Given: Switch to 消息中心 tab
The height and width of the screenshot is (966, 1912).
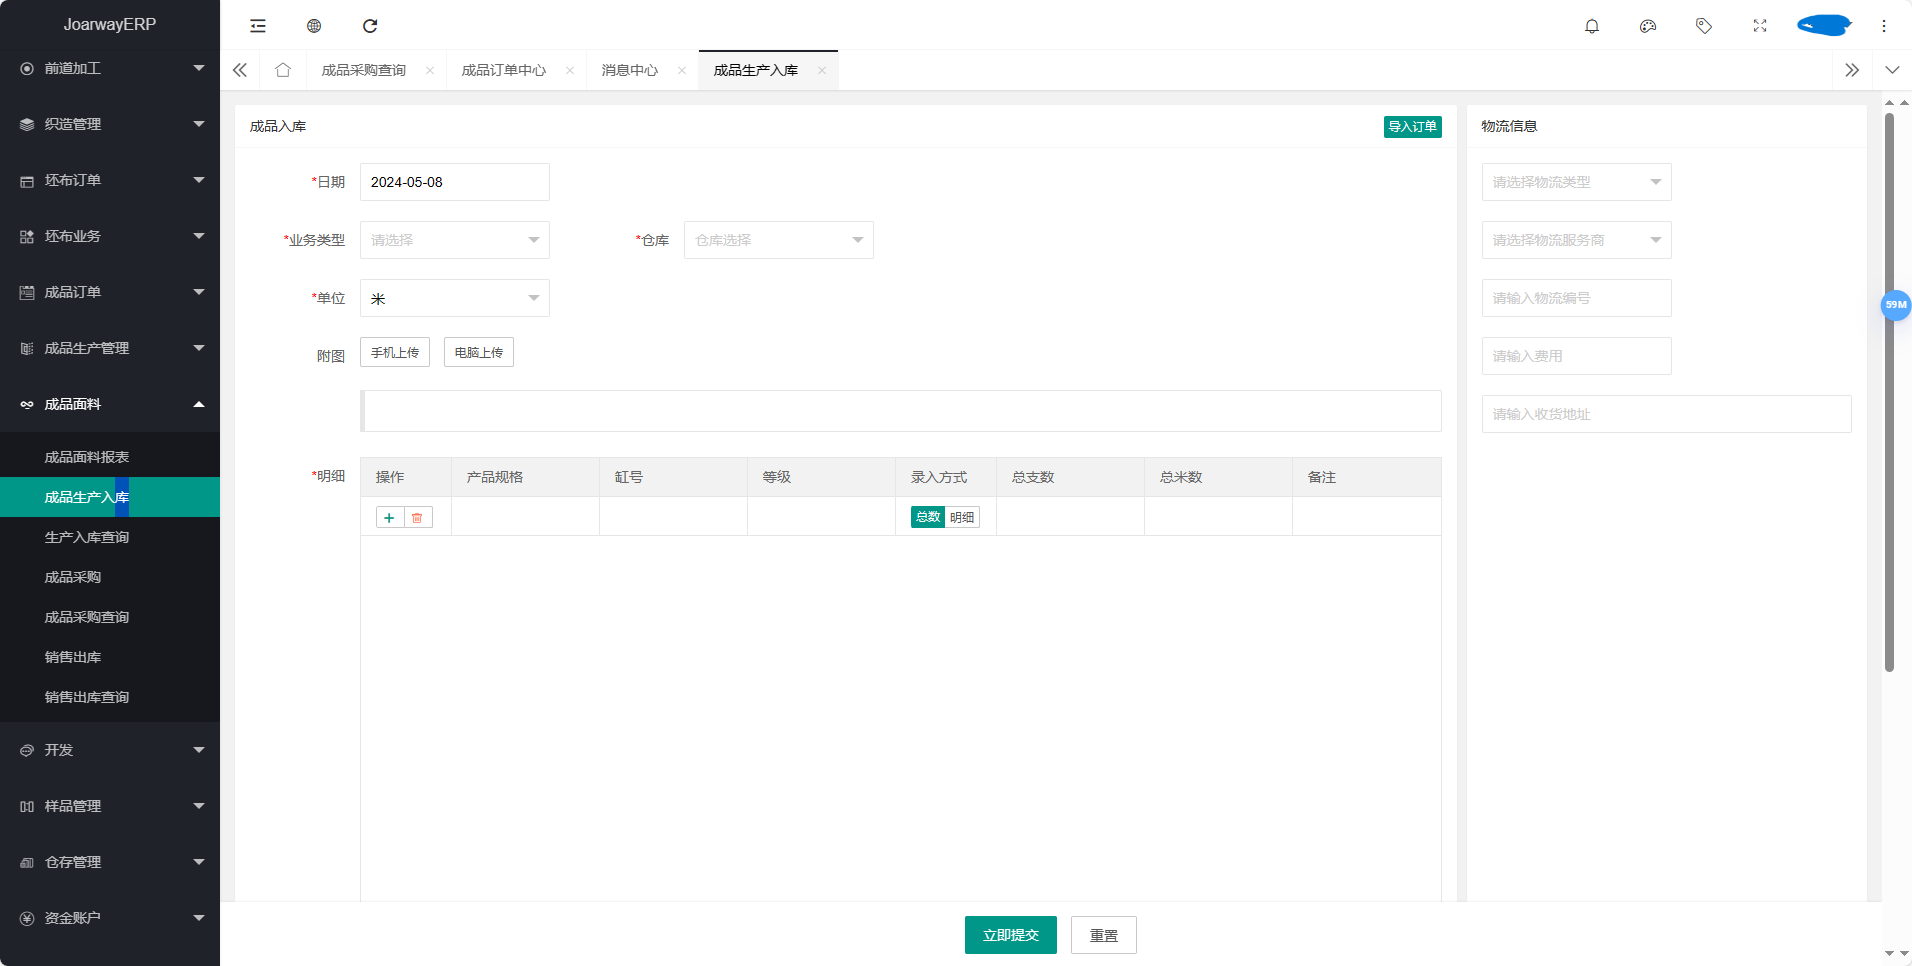Looking at the screenshot, I should [x=630, y=70].
